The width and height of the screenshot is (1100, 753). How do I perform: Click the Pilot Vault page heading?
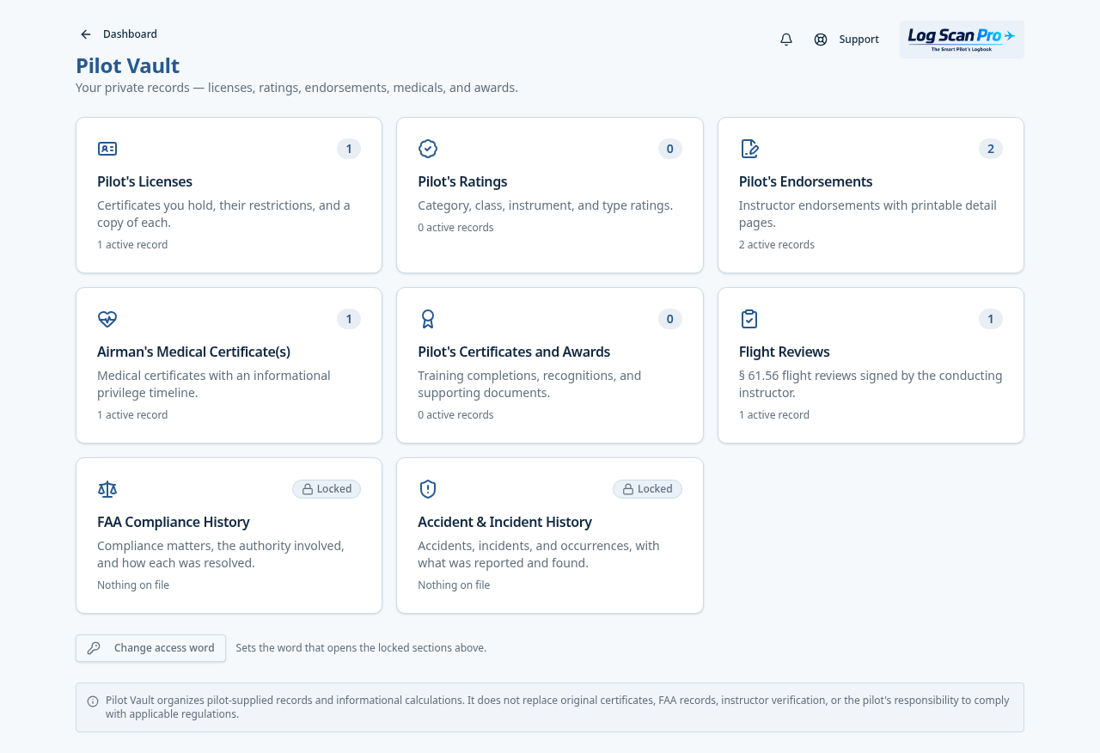click(x=128, y=66)
